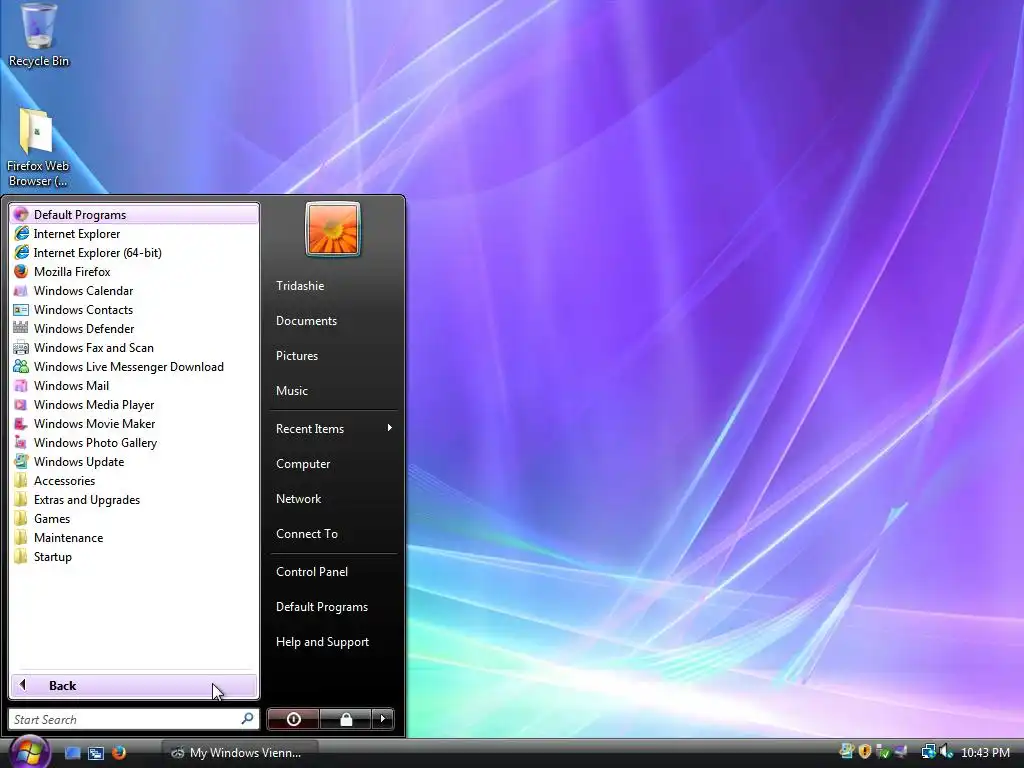This screenshot has height=768, width=1024.
Task: Expand the Extras and Upgrades folder
Action: pos(134,499)
